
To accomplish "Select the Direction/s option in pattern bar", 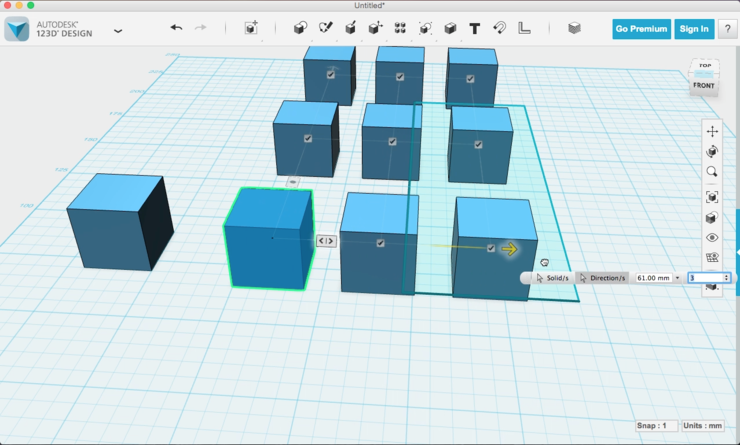I will click(602, 278).
